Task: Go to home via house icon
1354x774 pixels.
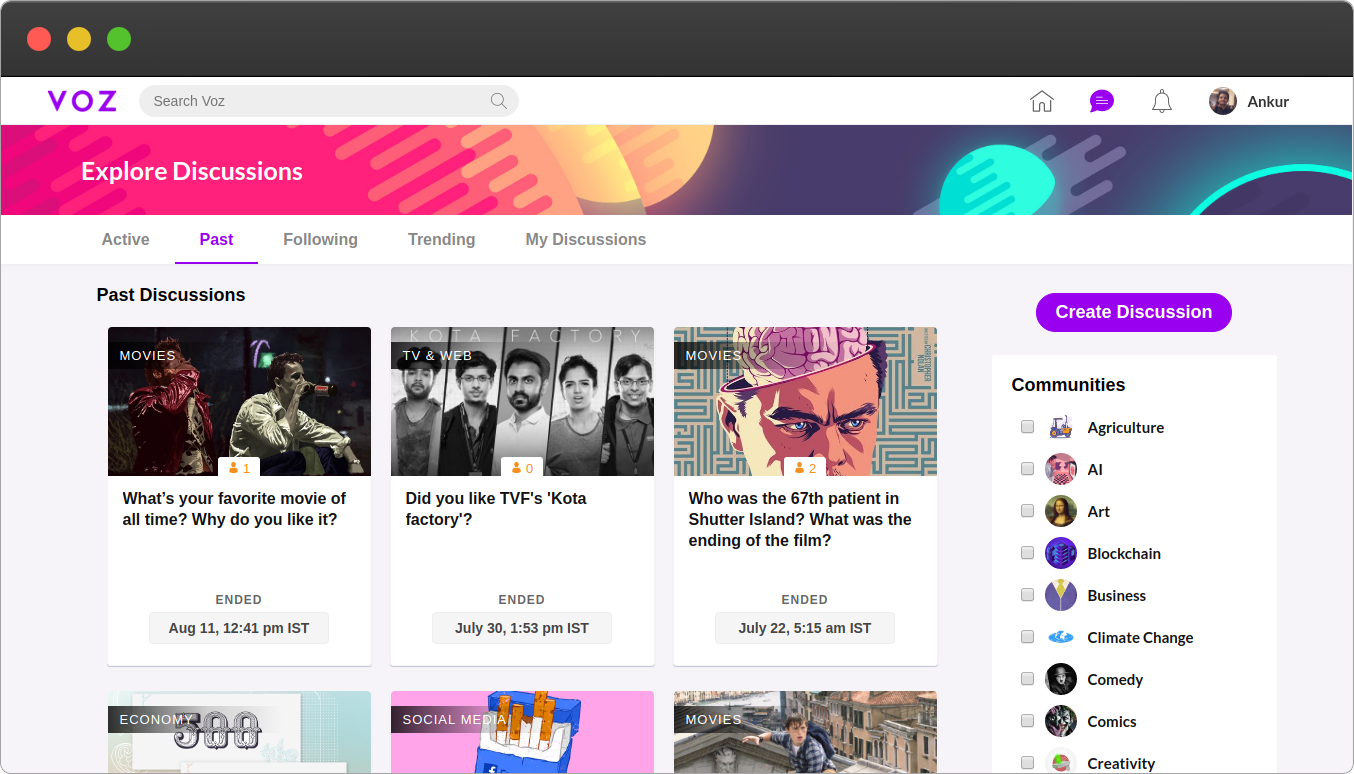Action: 1042,101
